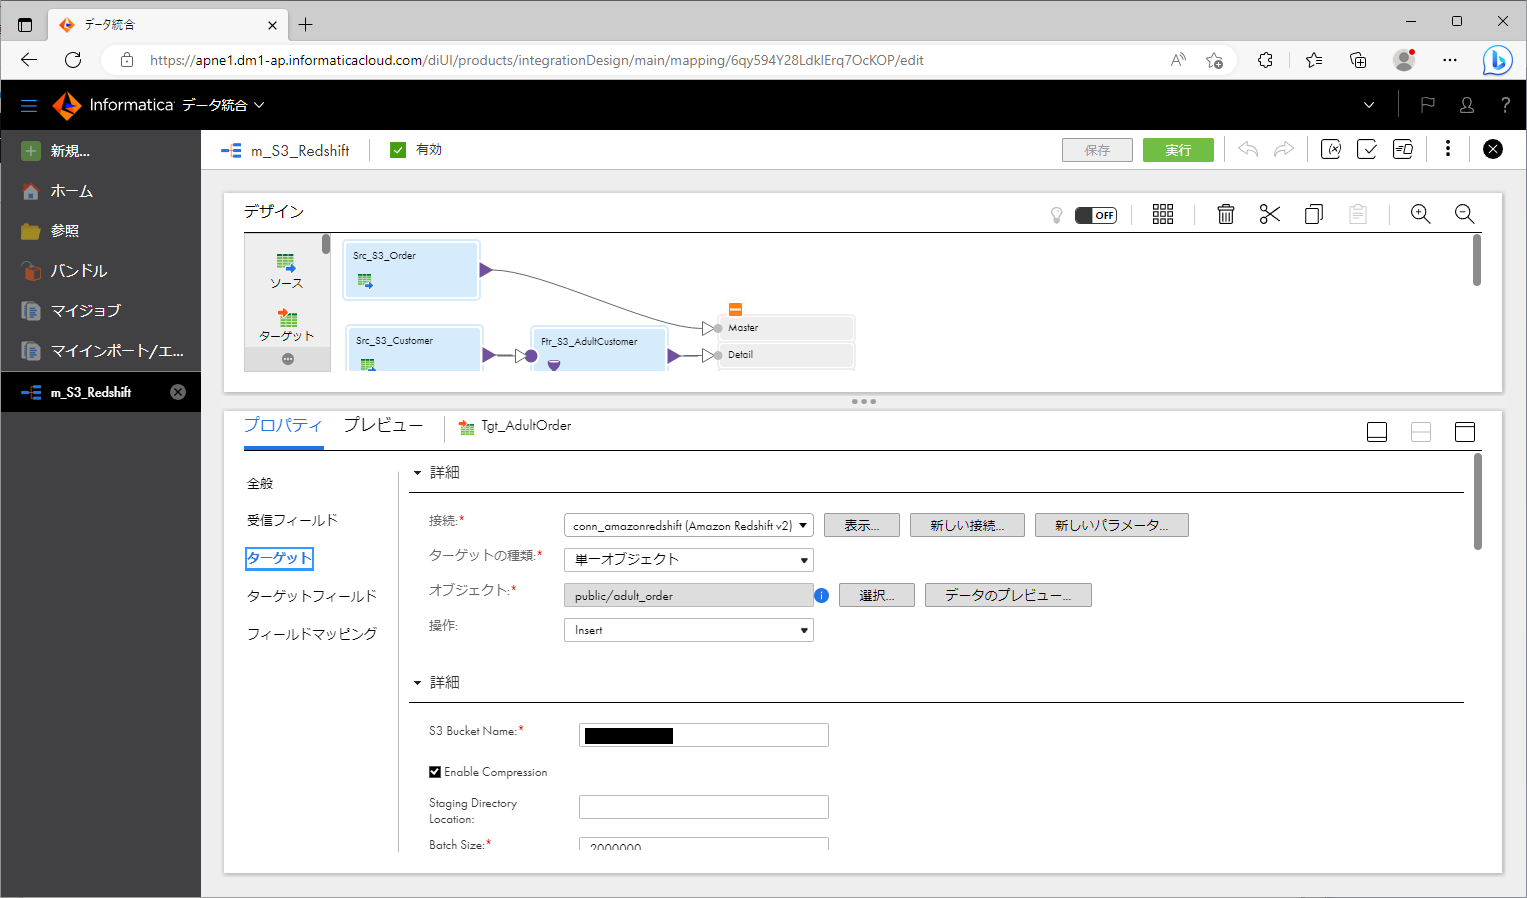Delete the selected transformation with the trash icon
The image size is (1527, 898).
[1225, 213]
